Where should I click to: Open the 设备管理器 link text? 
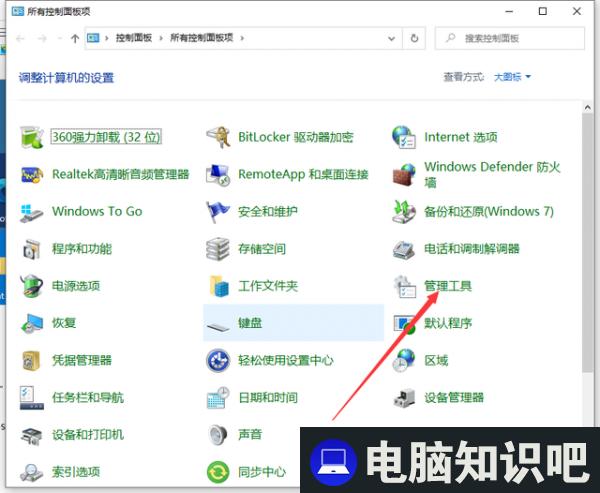454,398
